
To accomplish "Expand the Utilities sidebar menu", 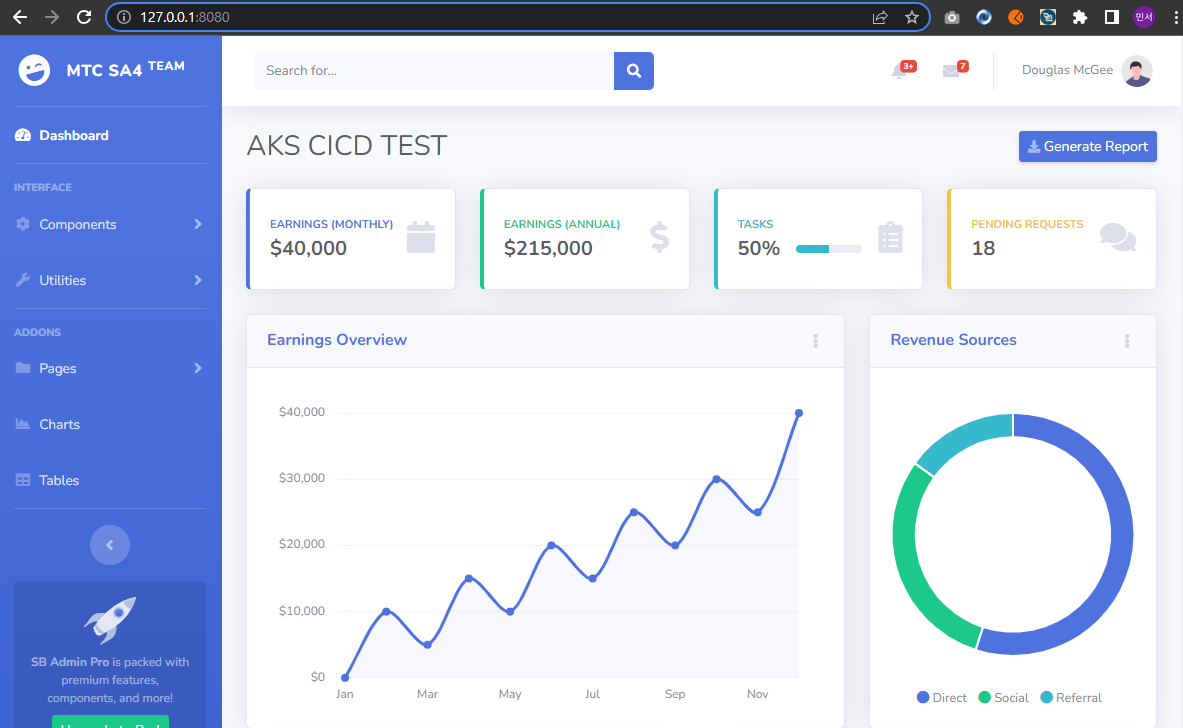I will pos(110,280).
